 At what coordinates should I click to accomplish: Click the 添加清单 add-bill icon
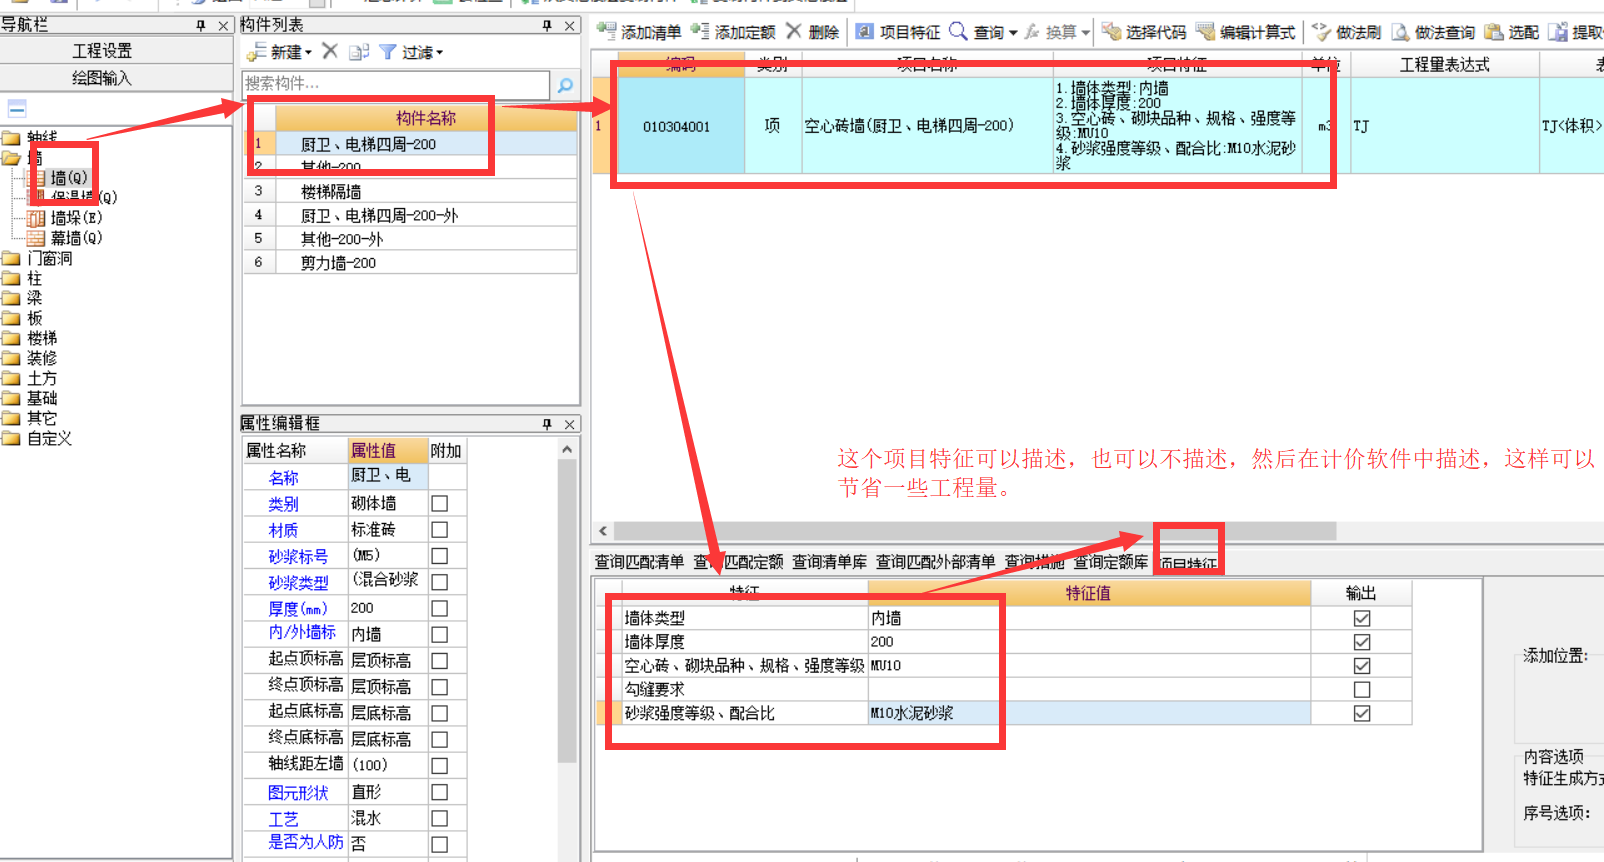pos(606,31)
